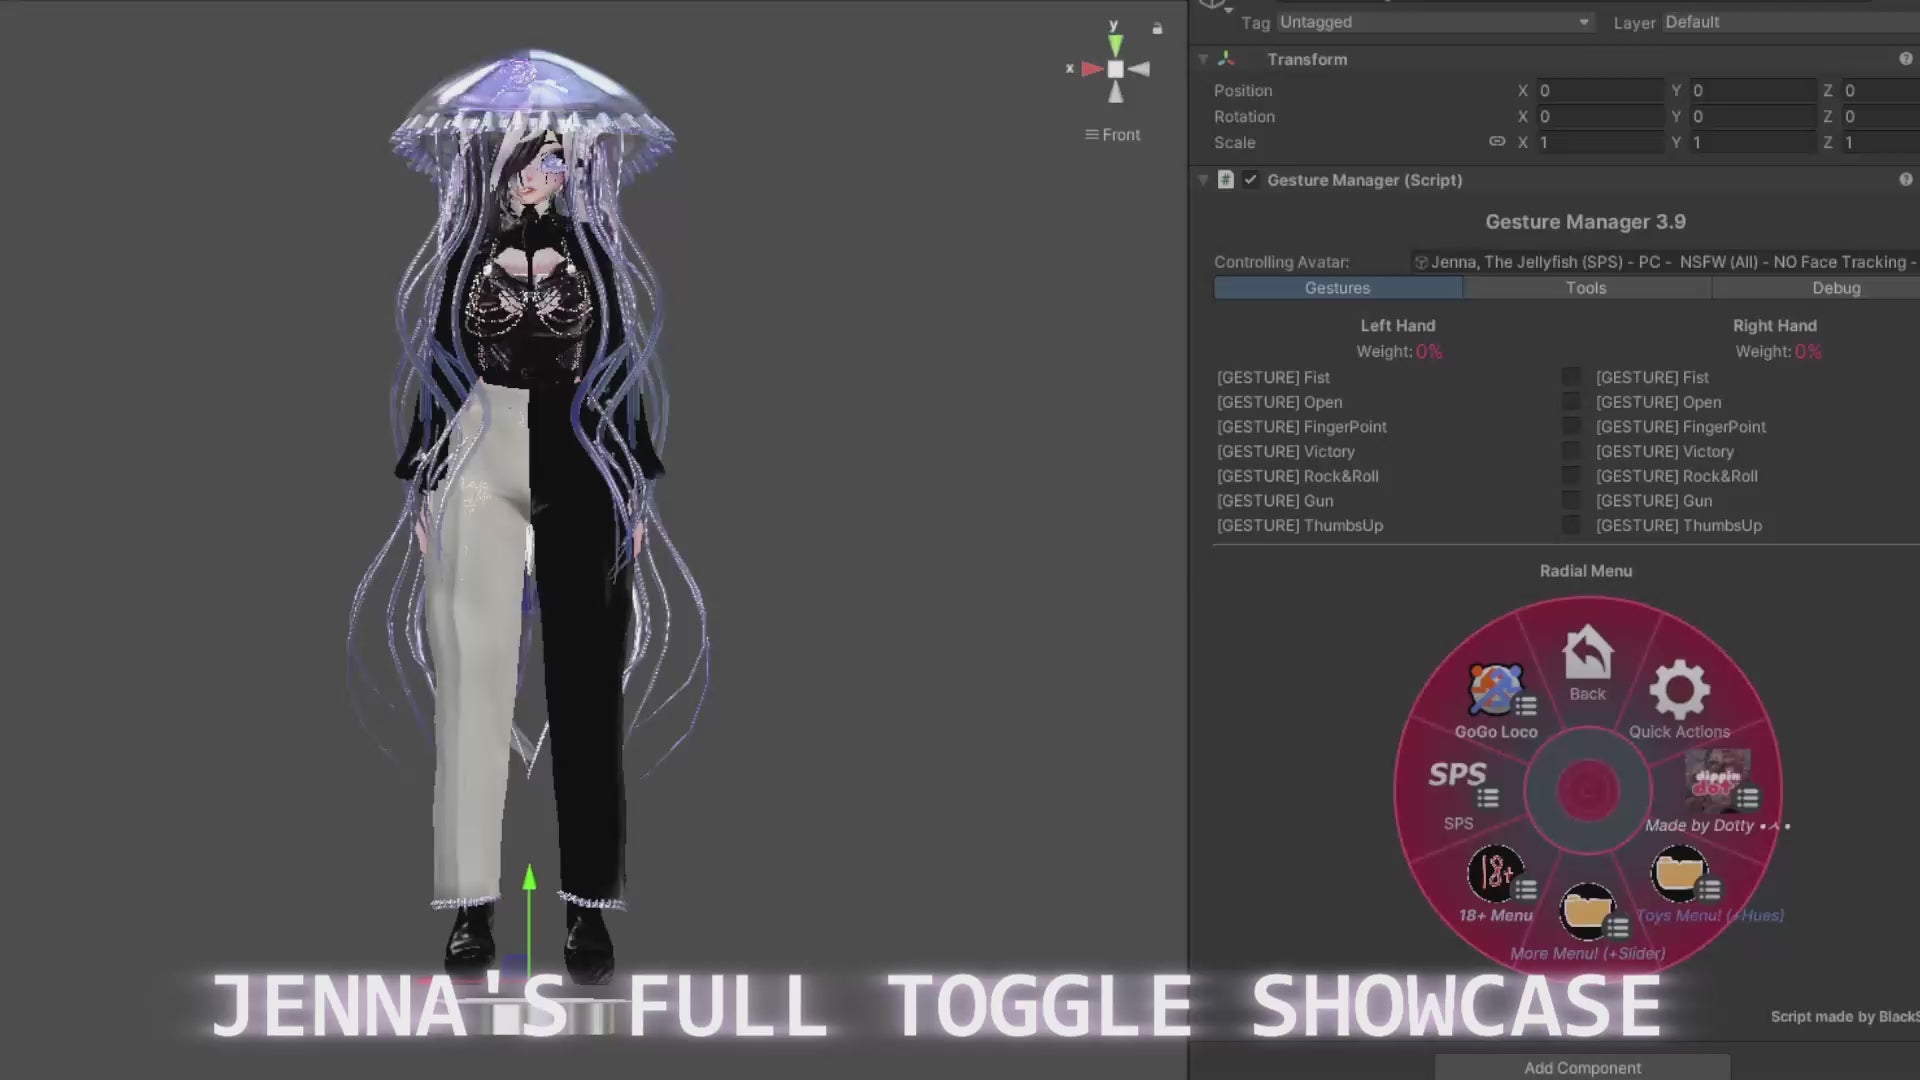Toggle the scene view lock icon
The width and height of the screenshot is (1920, 1080).
(x=1157, y=29)
